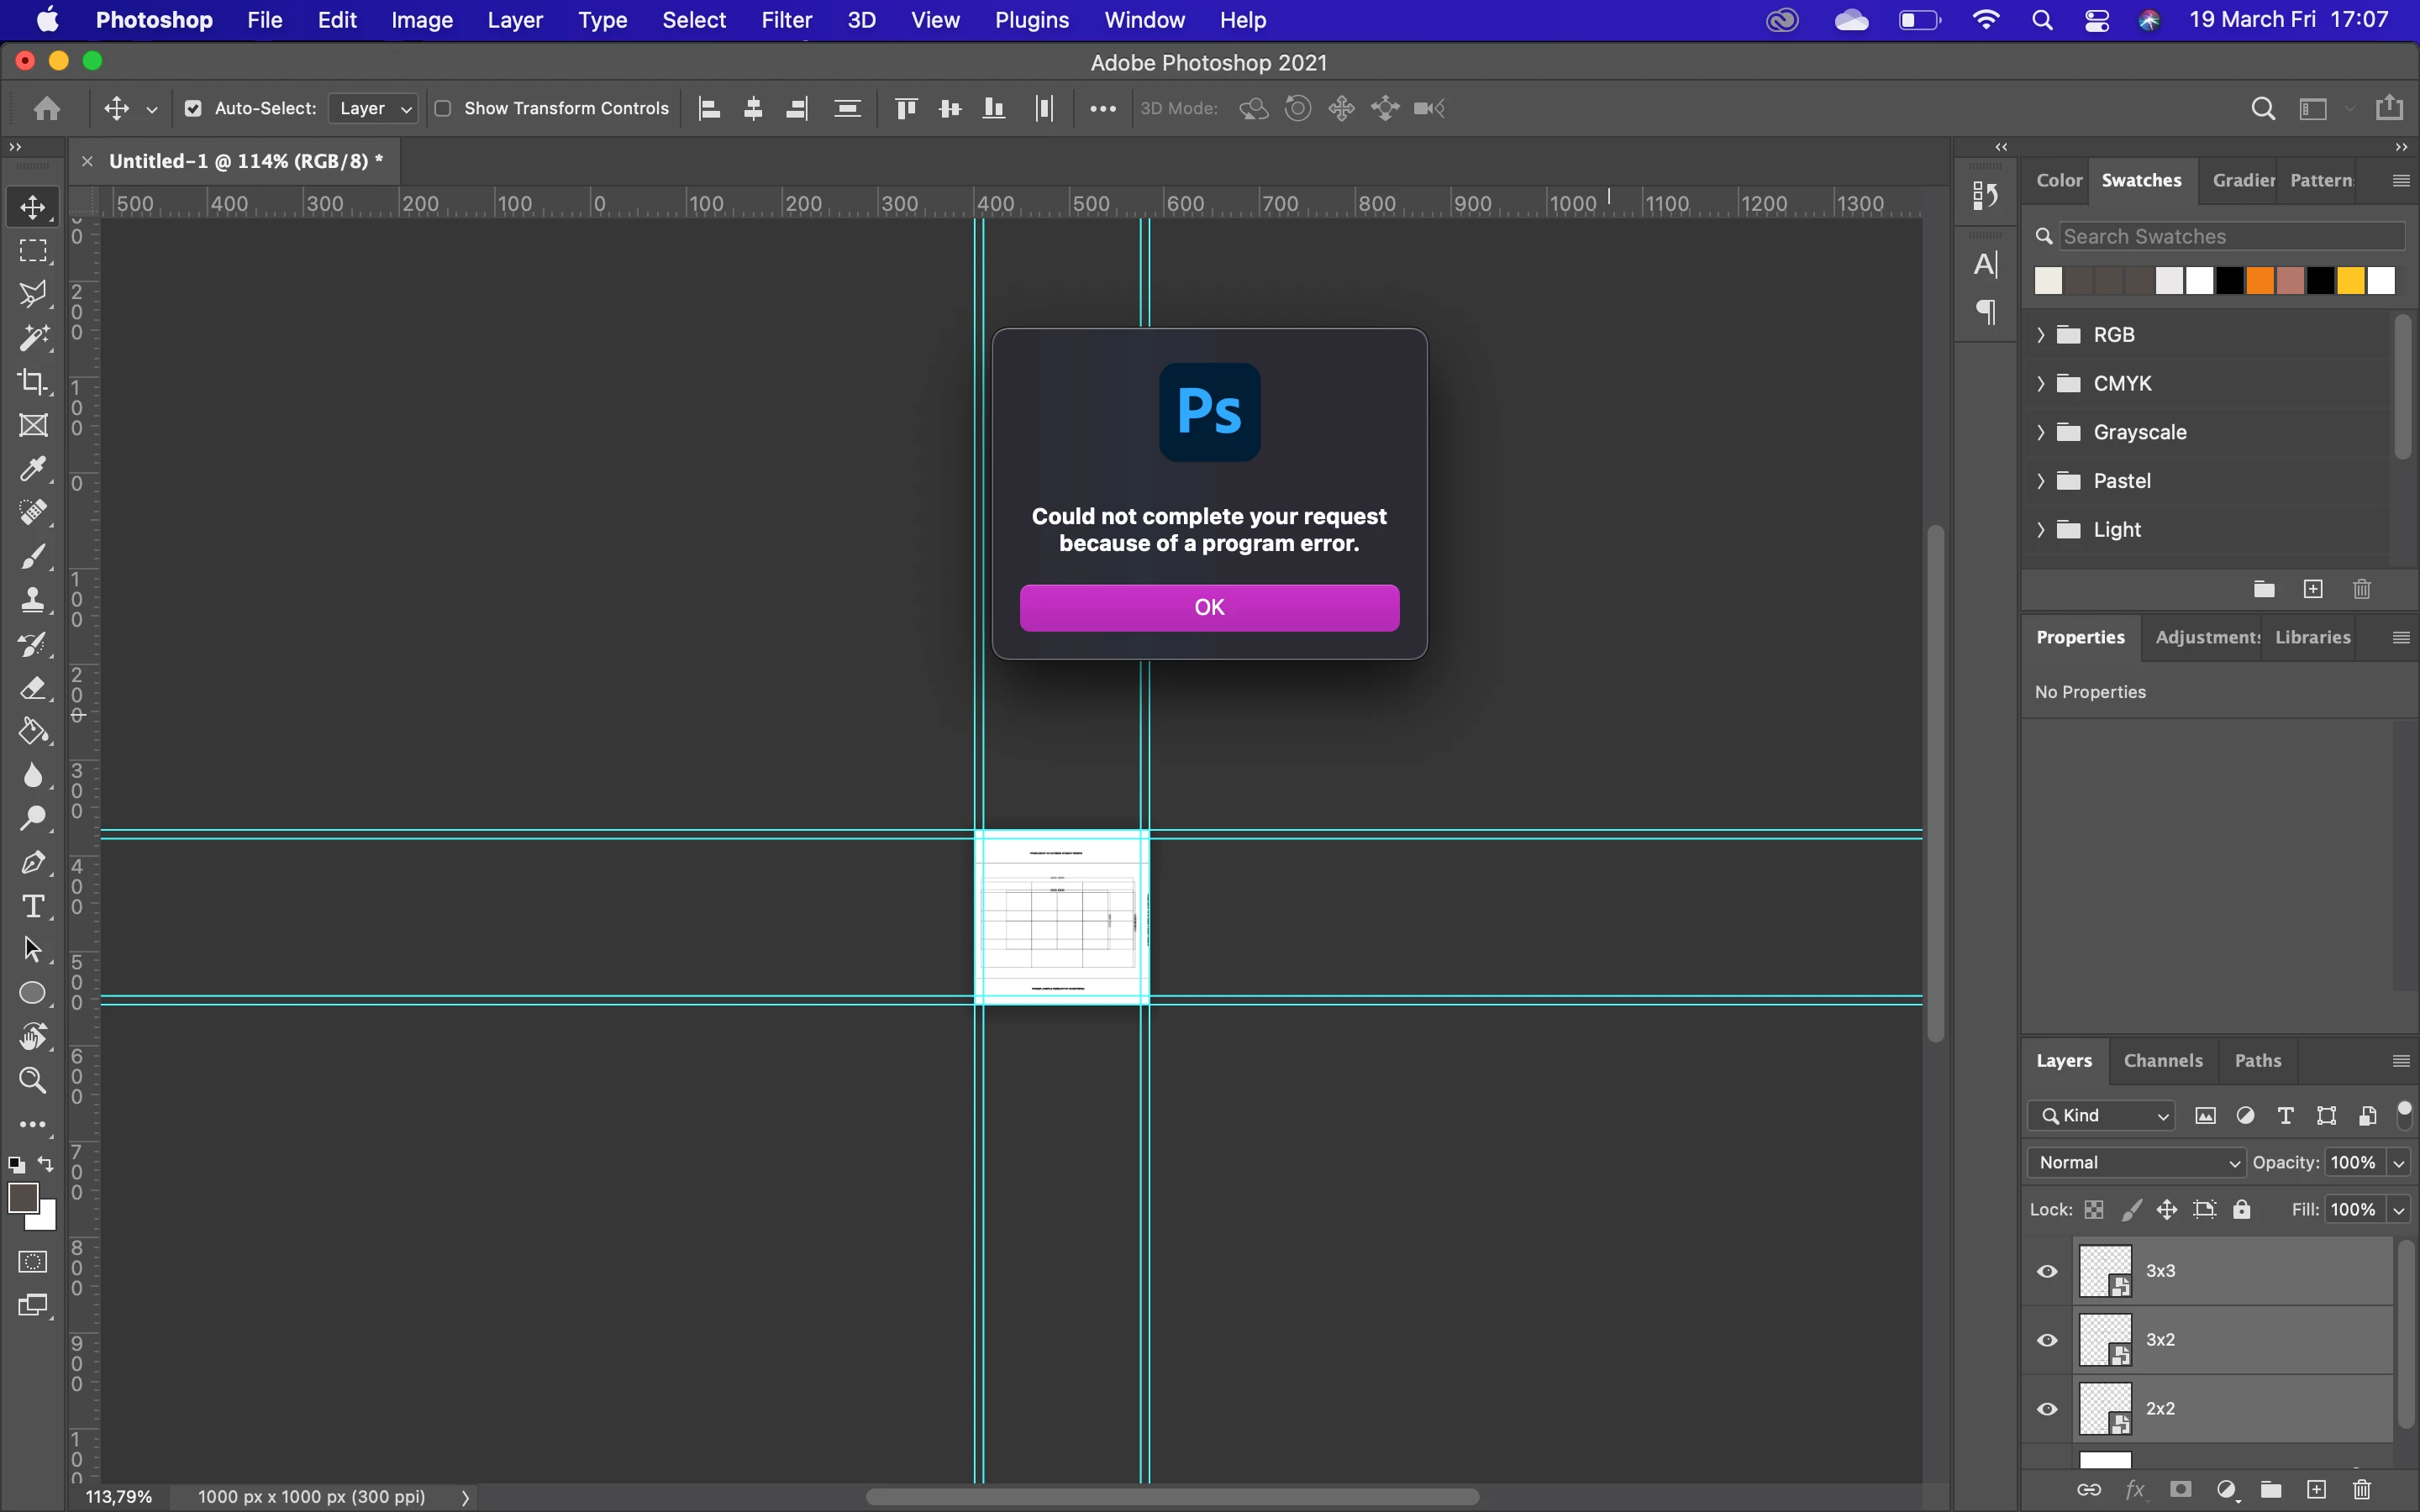Screen dimensions: 2420x1512
Task: Select the Crop tool
Action: (33, 382)
